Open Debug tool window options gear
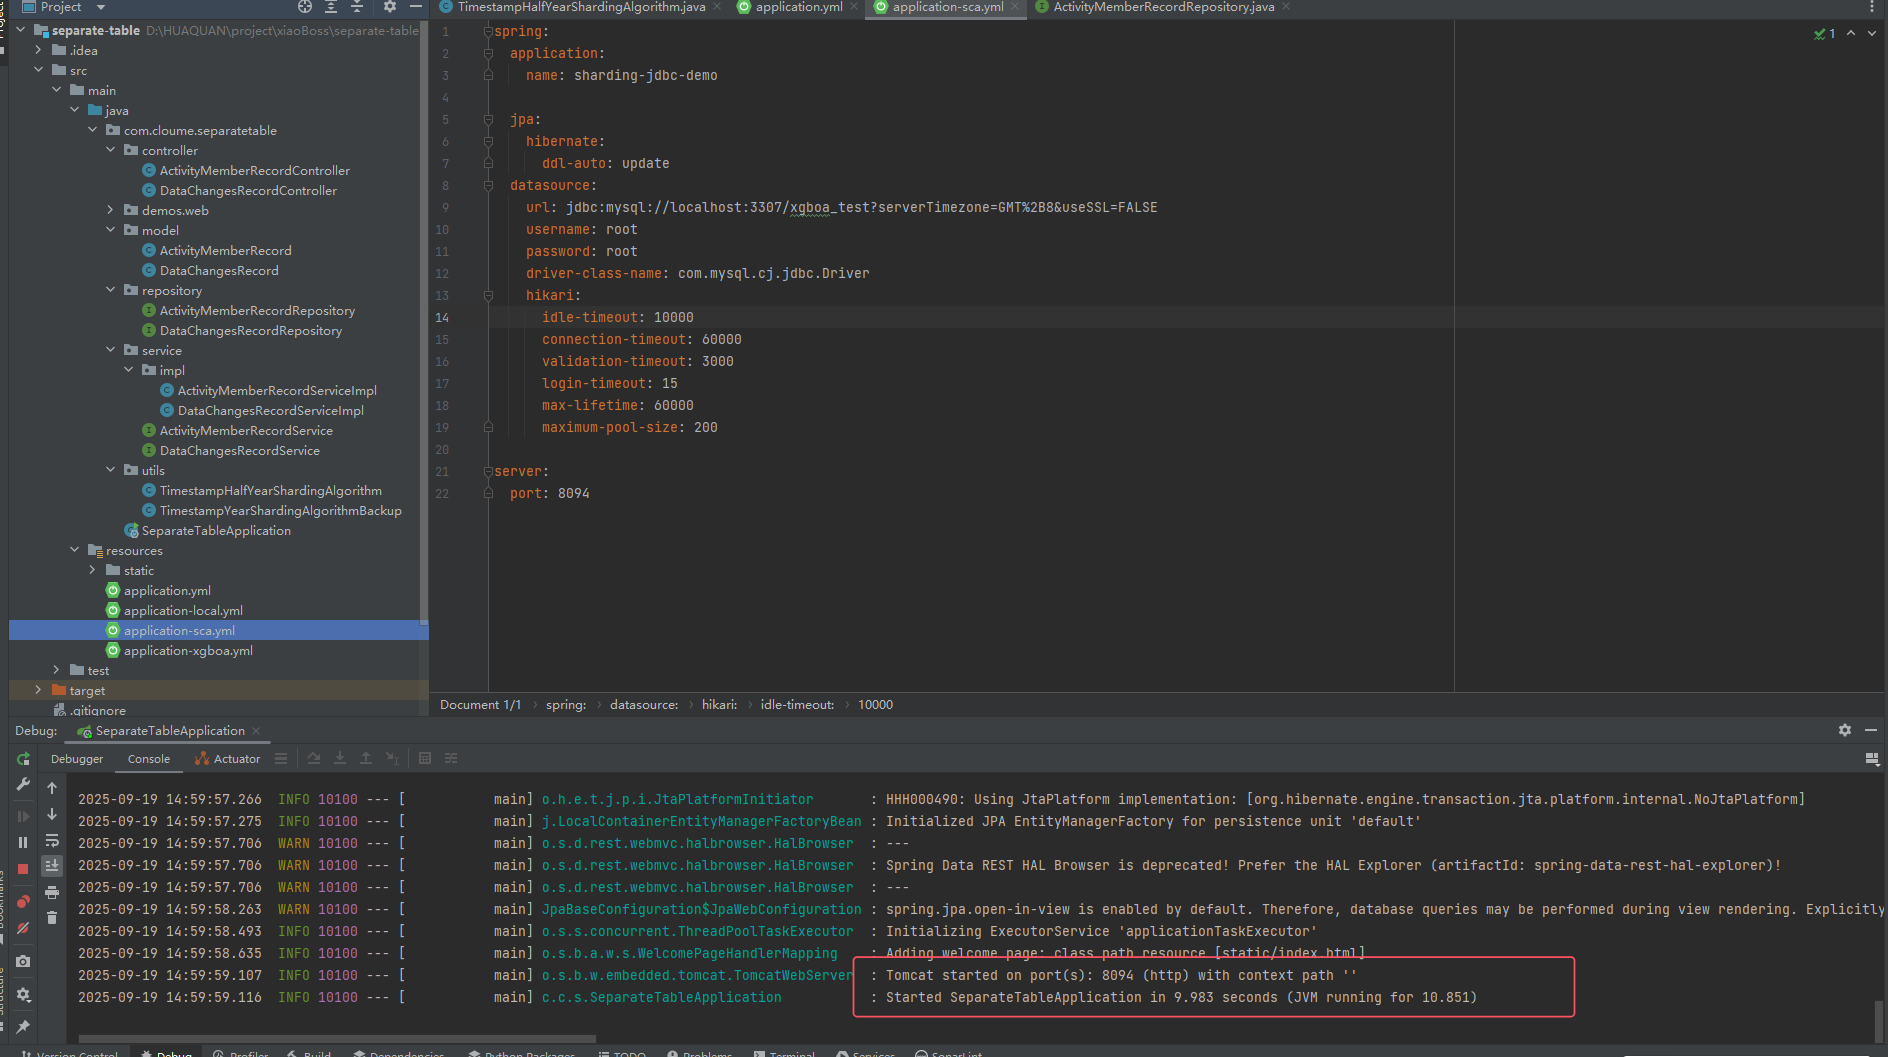1888x1057 pixels. (1845, 731)
